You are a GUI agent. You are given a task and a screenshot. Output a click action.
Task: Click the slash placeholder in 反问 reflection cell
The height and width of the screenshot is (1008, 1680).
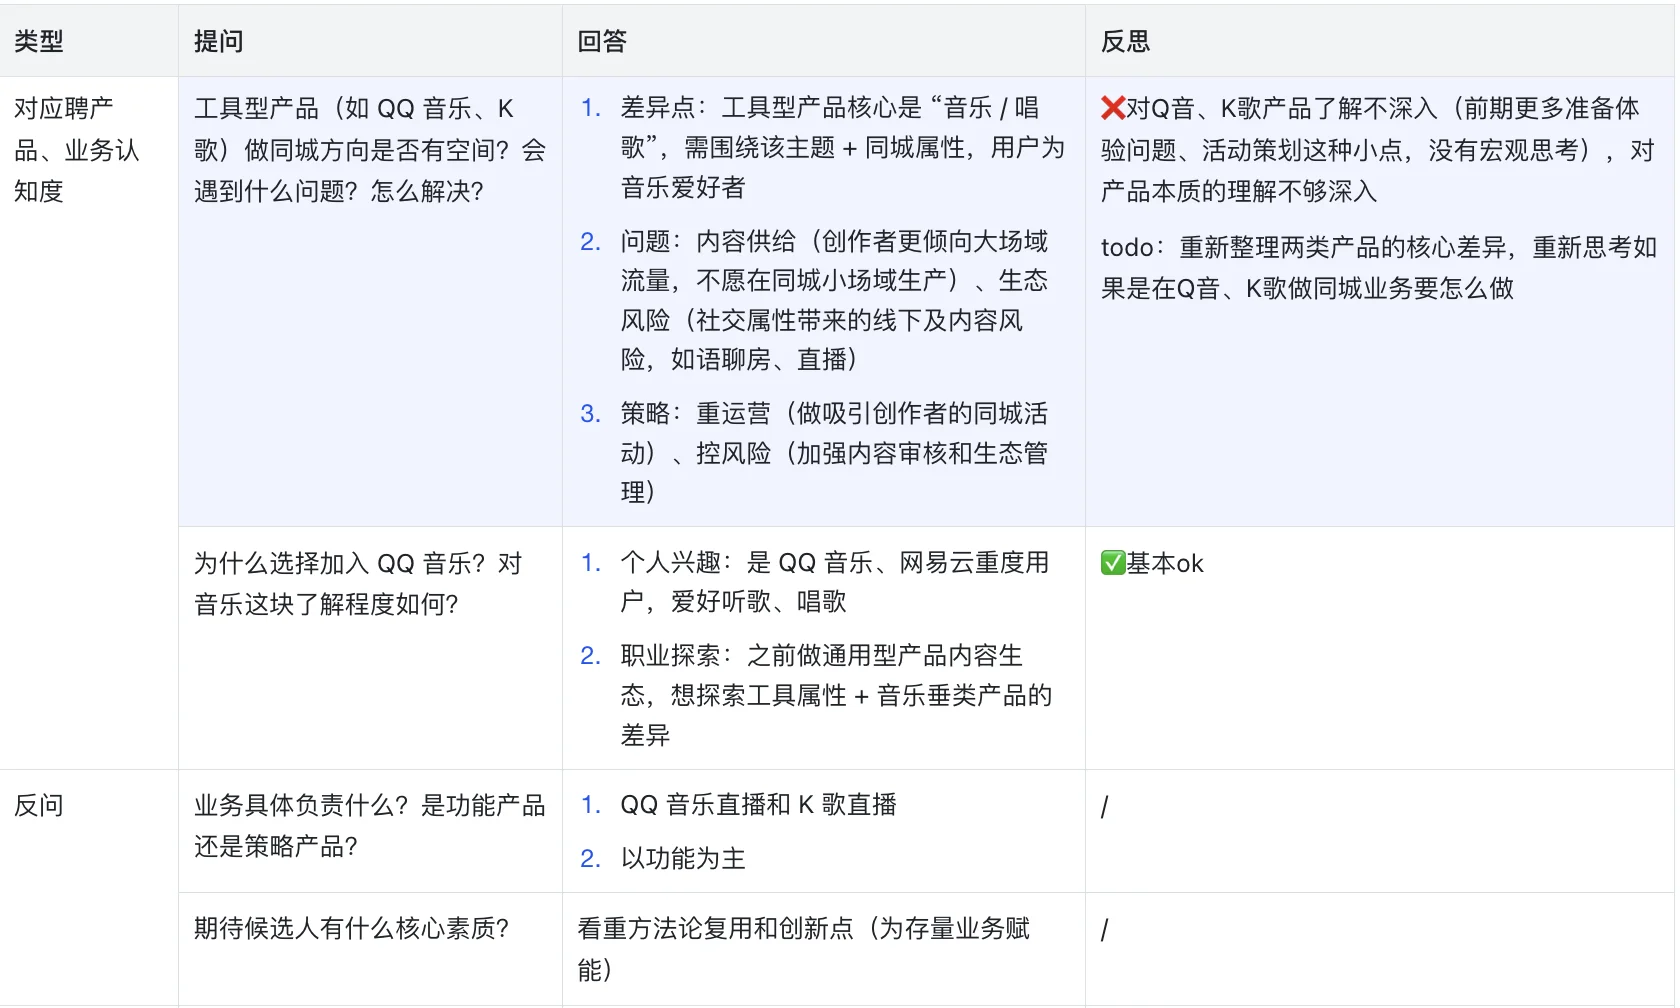pos(1103,805)
